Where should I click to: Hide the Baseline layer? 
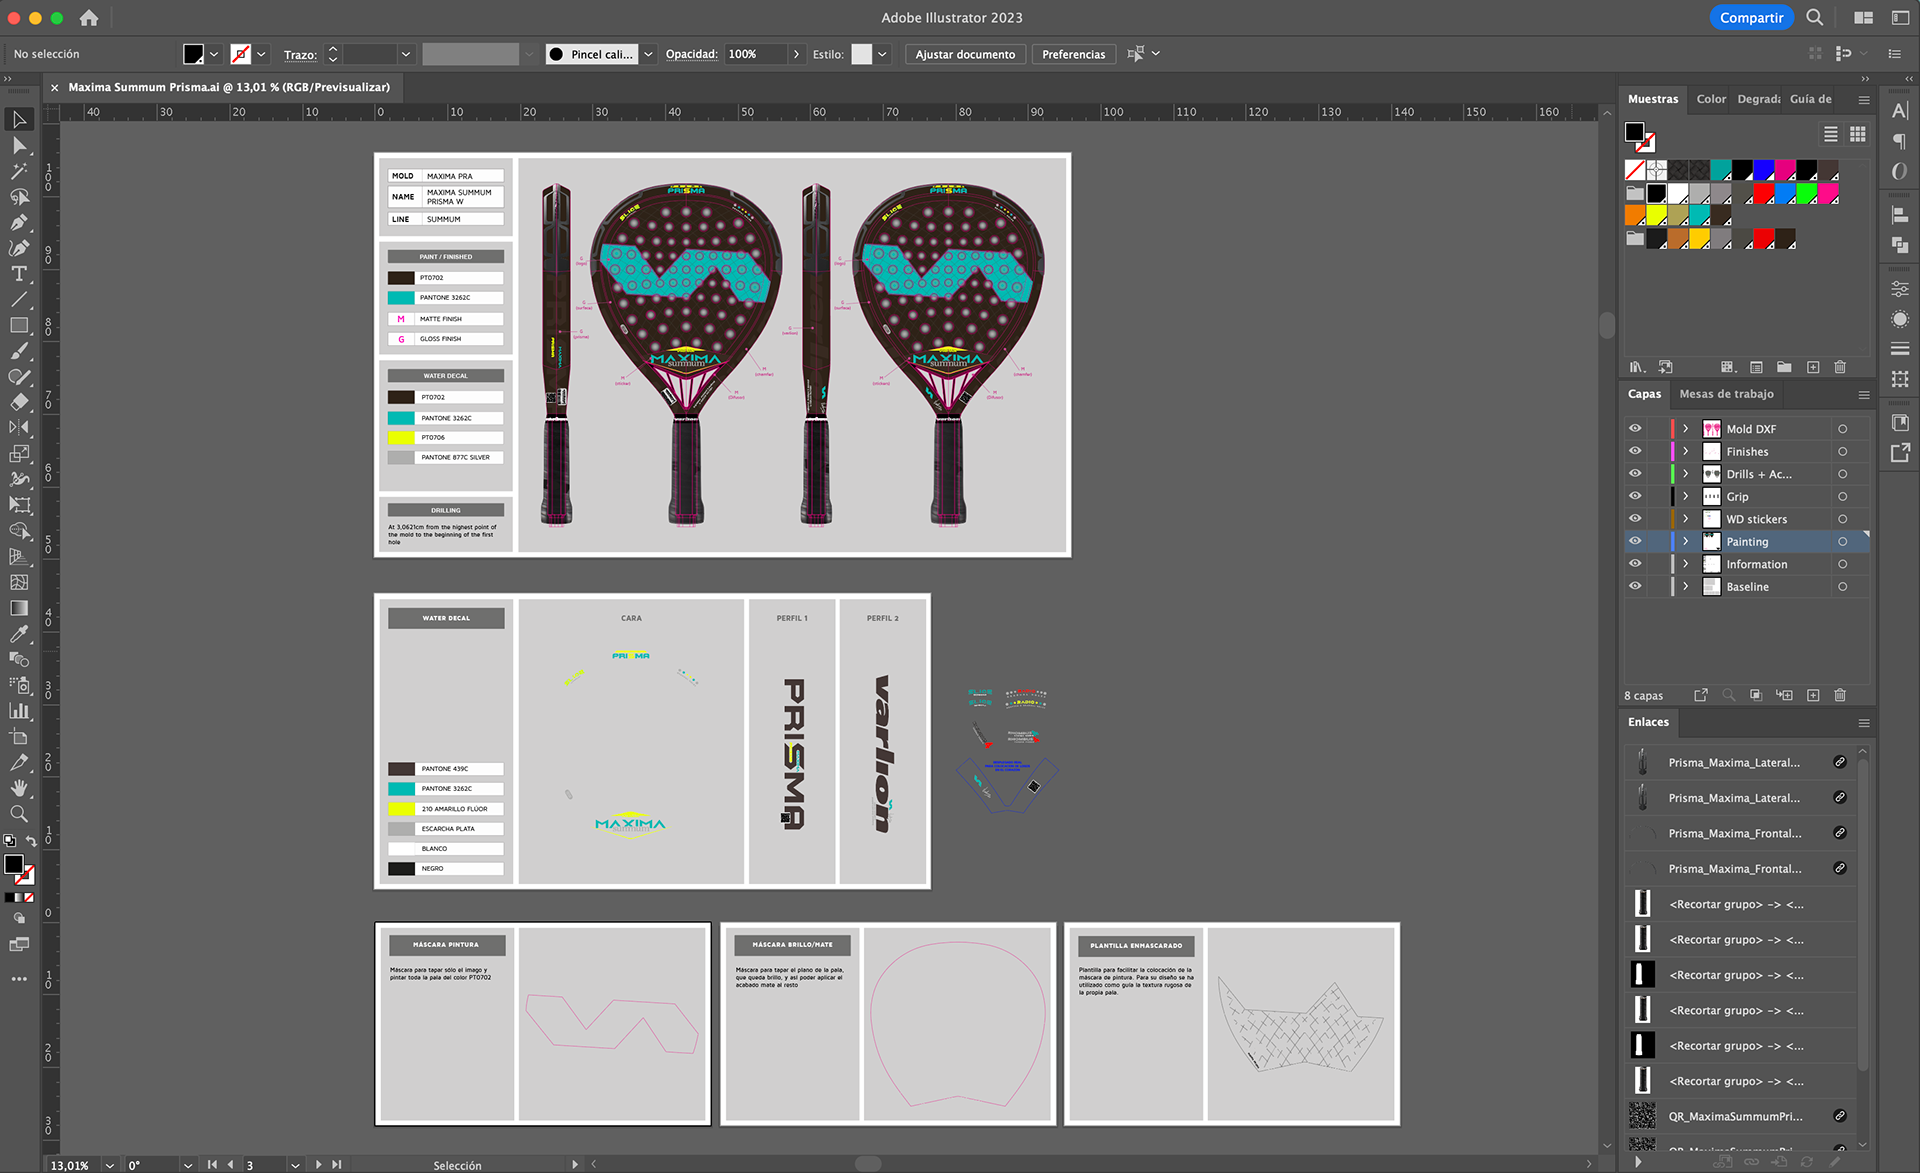(x=1635, y=586)
